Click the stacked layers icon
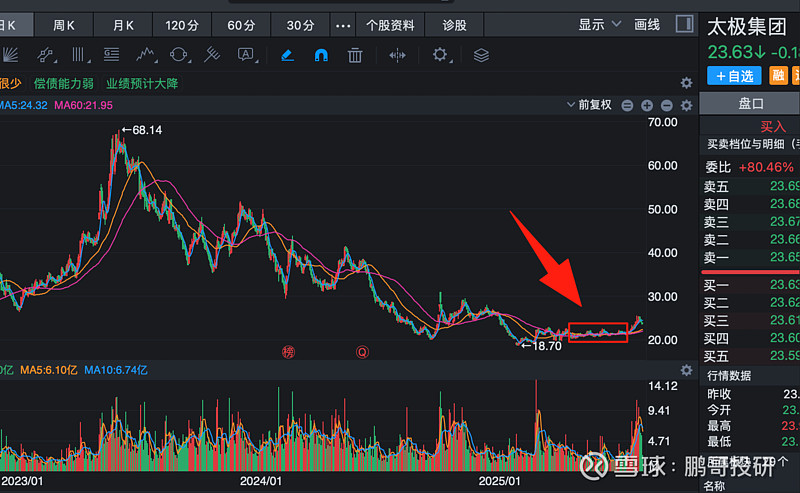 (481, 55)
